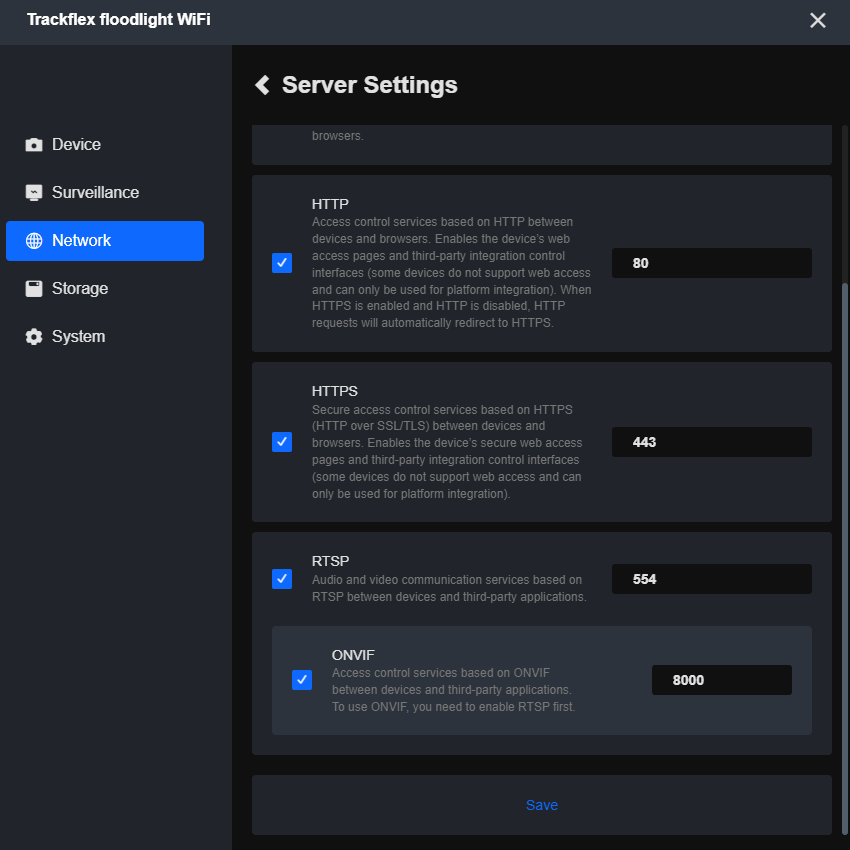Screen dimensions: 850x850
Task: Click the Trackflex floodlight WiFi title text
Action: [119, 20]
